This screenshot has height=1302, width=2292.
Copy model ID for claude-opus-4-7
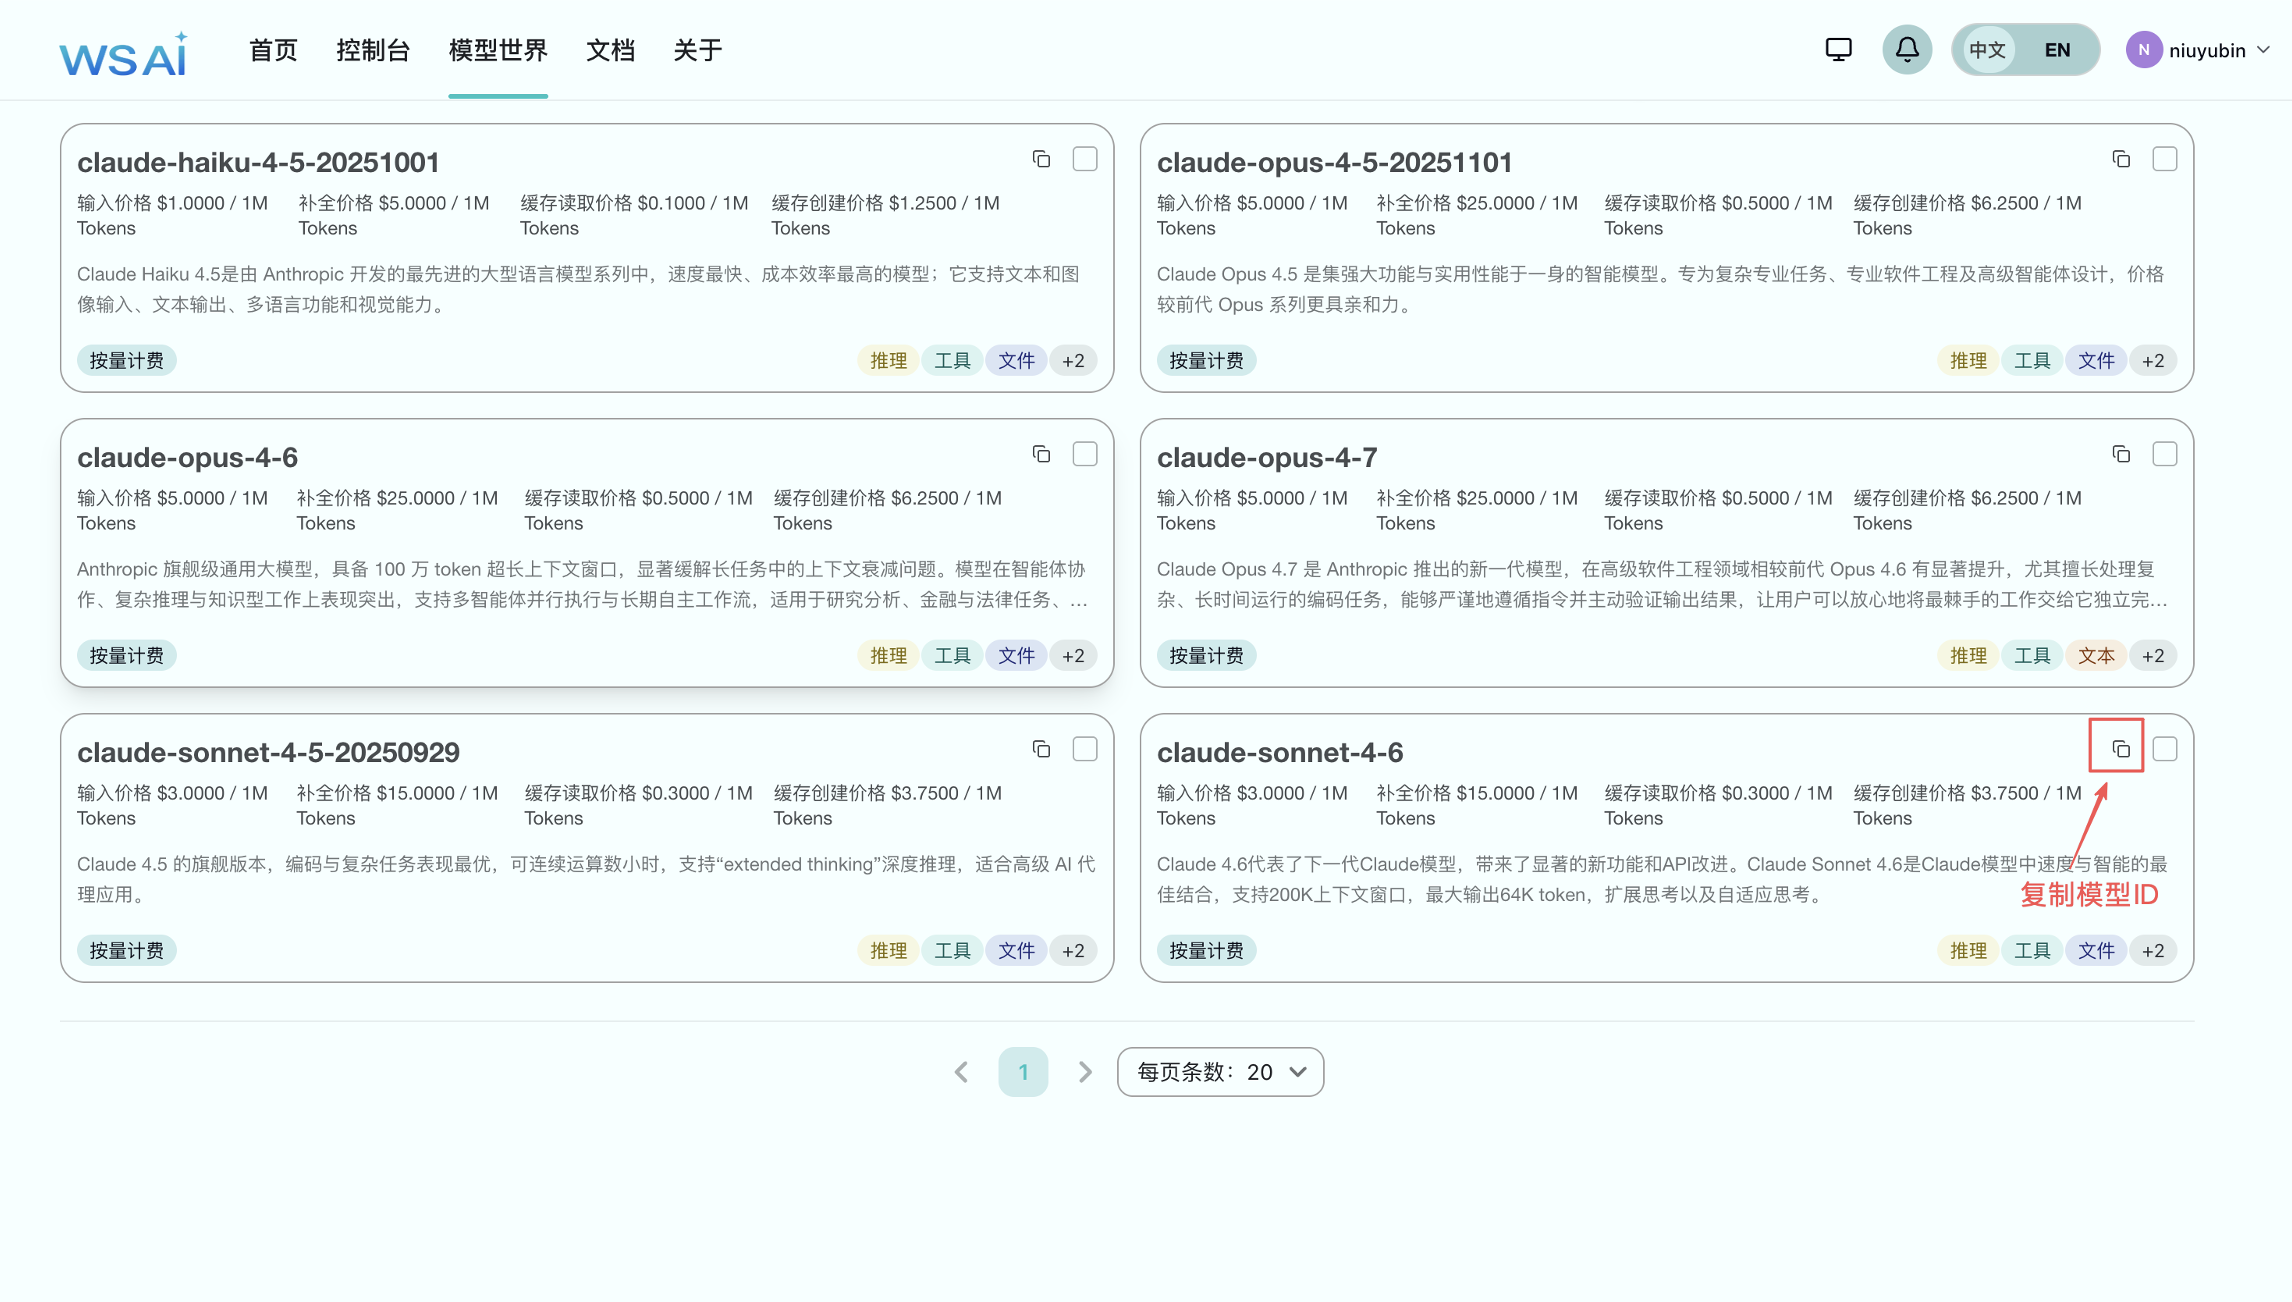[x=2121, y=454]
